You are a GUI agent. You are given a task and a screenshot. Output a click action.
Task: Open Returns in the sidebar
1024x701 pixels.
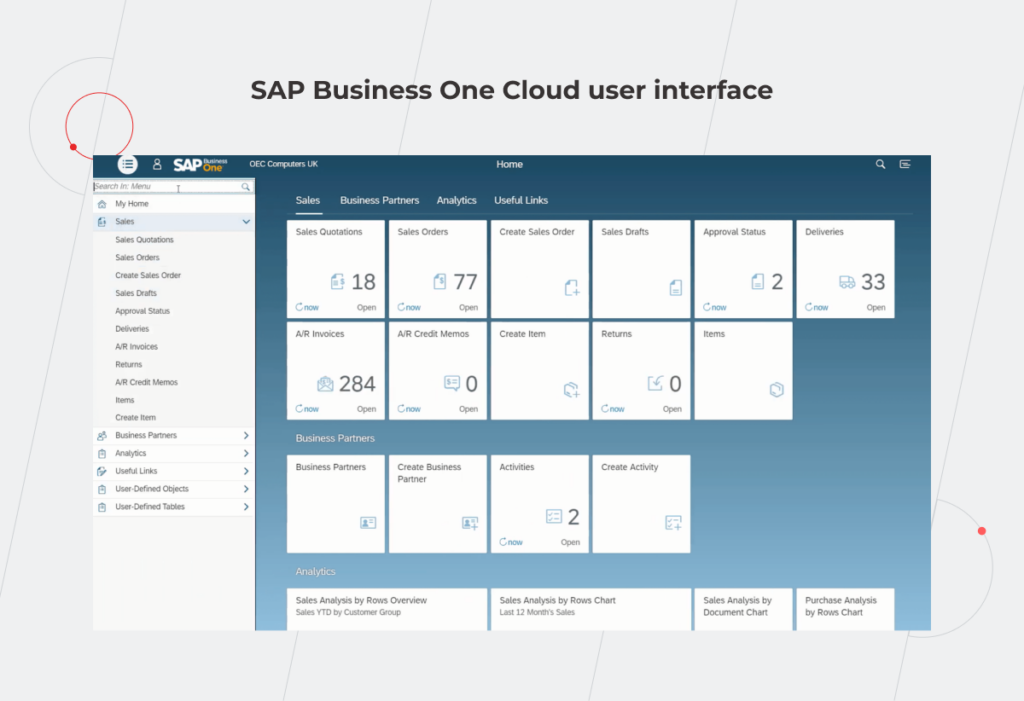coord(129,365)
